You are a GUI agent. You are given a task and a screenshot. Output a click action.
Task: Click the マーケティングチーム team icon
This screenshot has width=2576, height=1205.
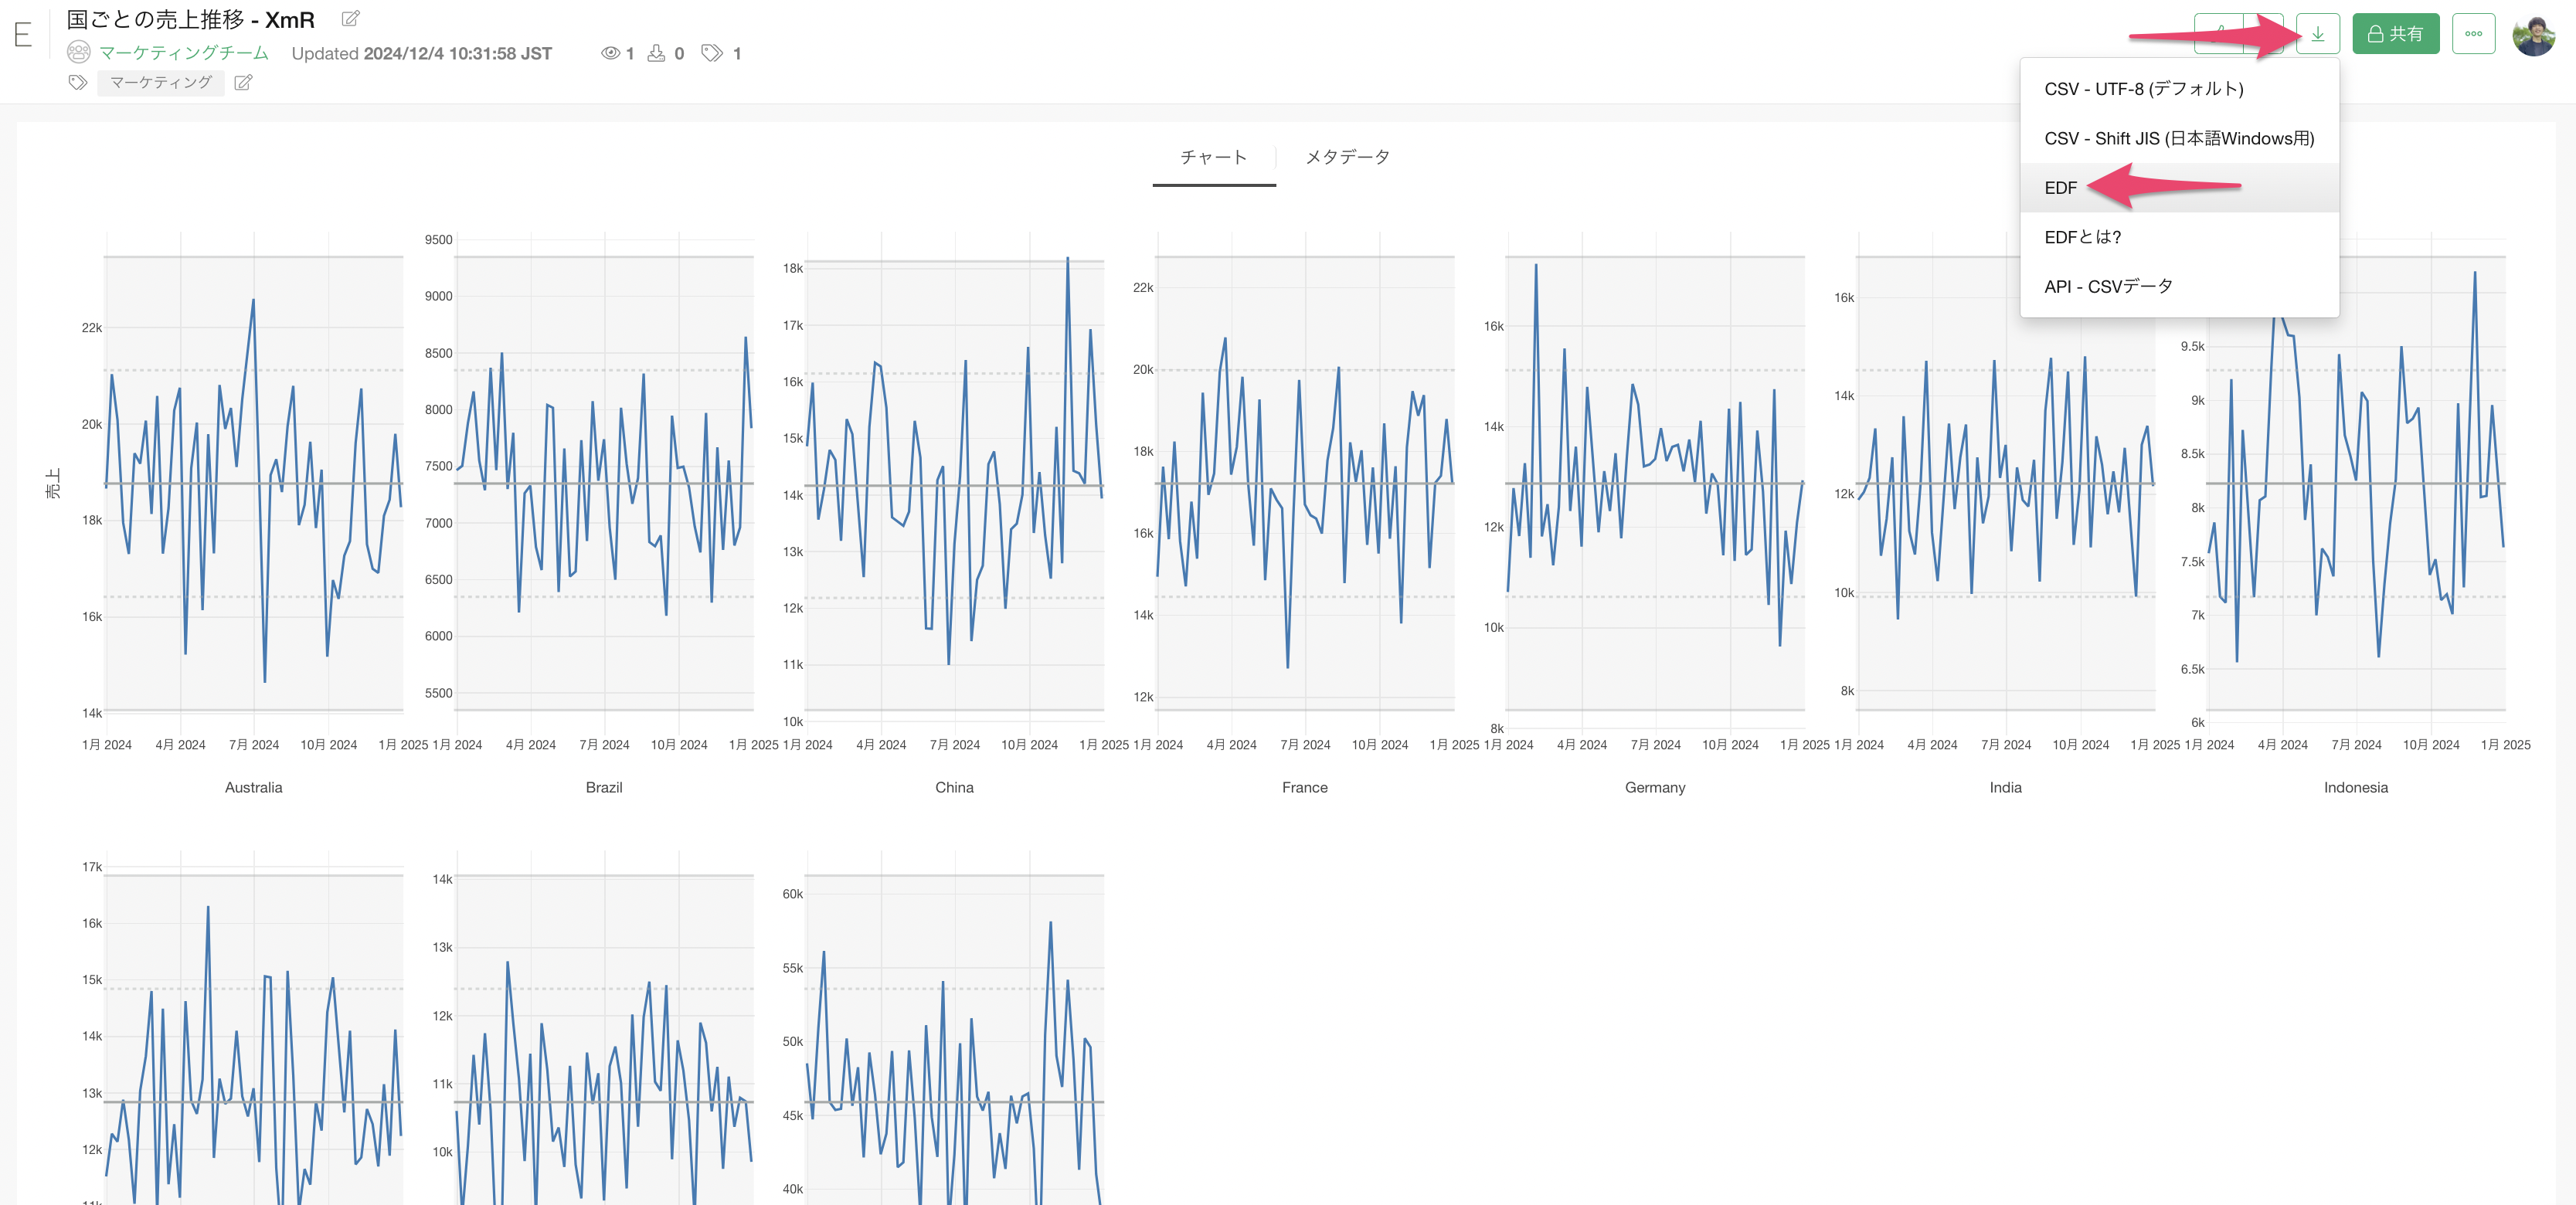point(78,53)
